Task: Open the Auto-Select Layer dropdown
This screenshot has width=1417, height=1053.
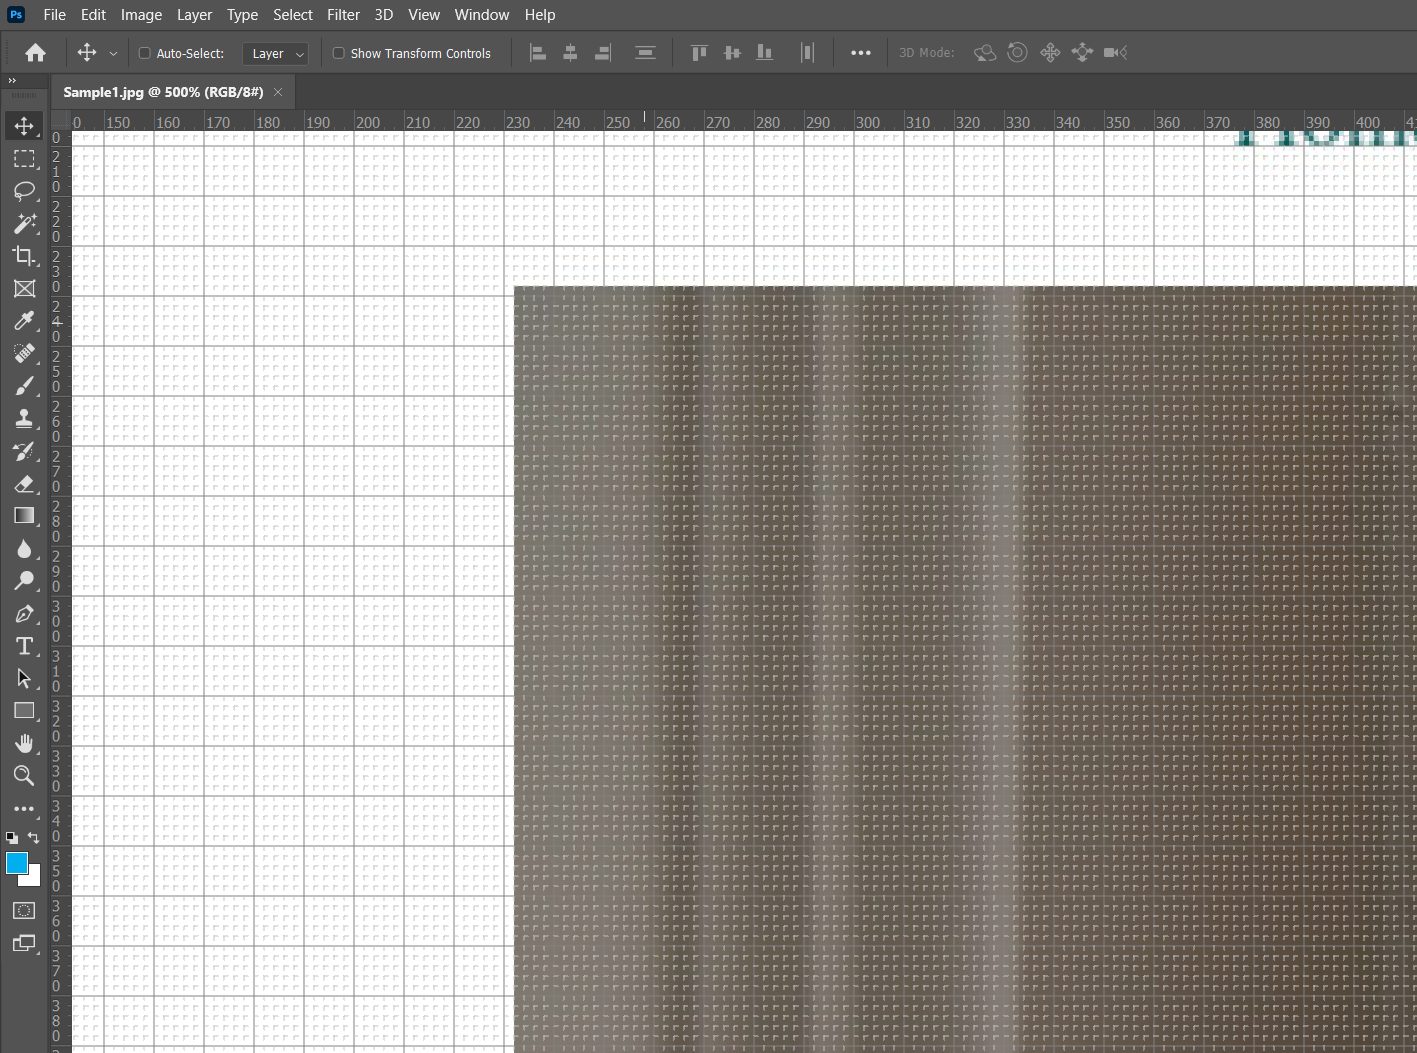Action: click(x=275, y=53)
